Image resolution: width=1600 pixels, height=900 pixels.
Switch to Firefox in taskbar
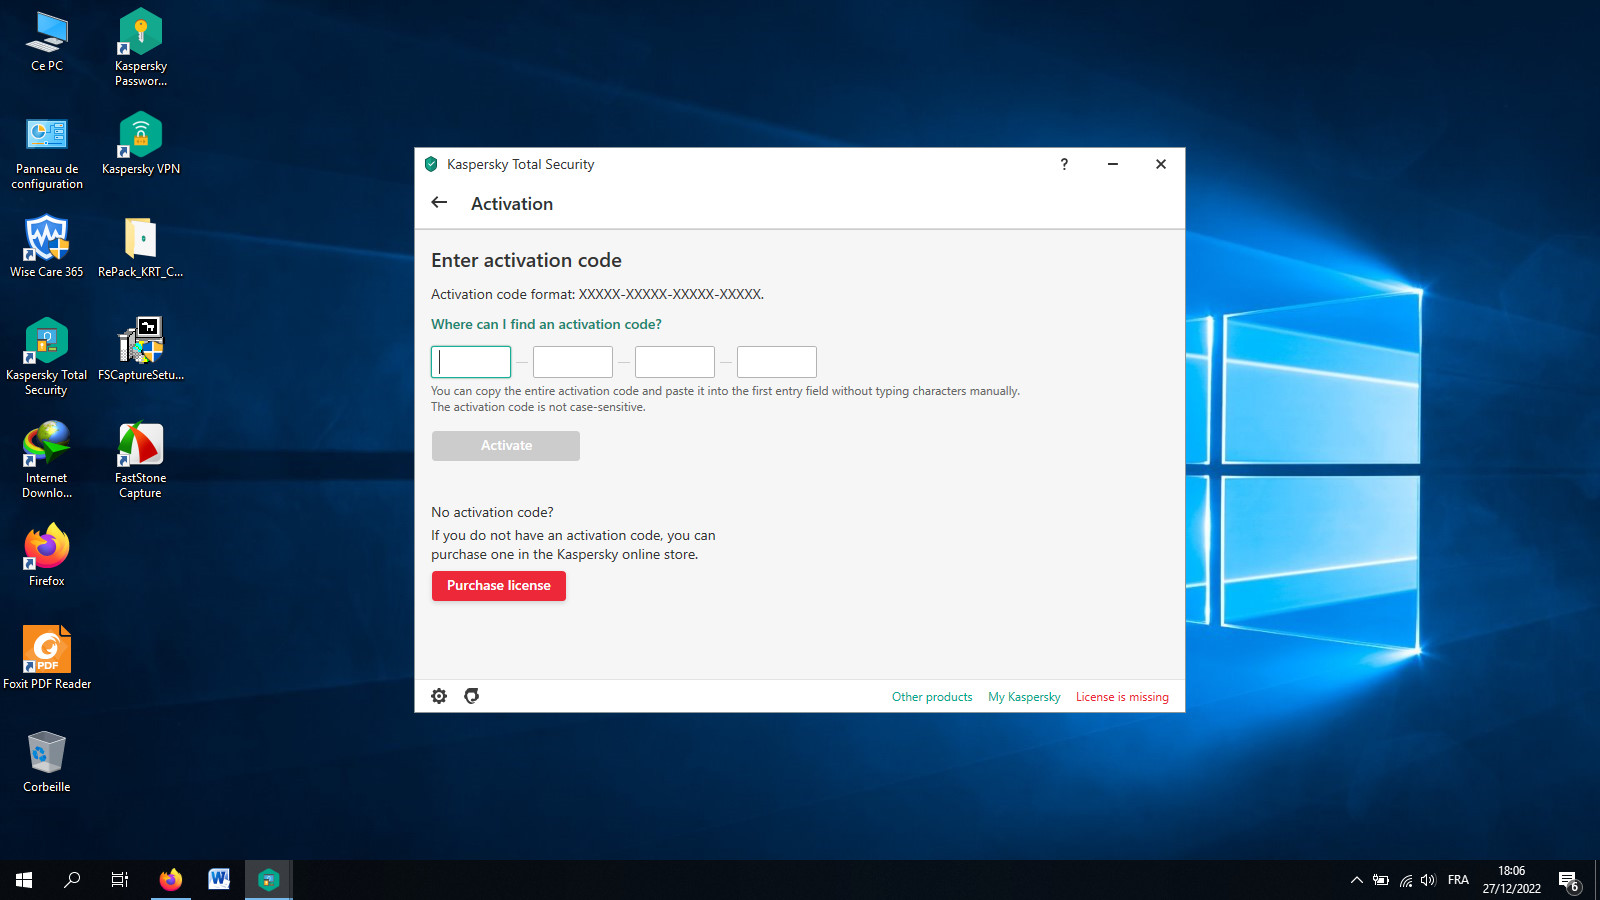coord(171,880)
